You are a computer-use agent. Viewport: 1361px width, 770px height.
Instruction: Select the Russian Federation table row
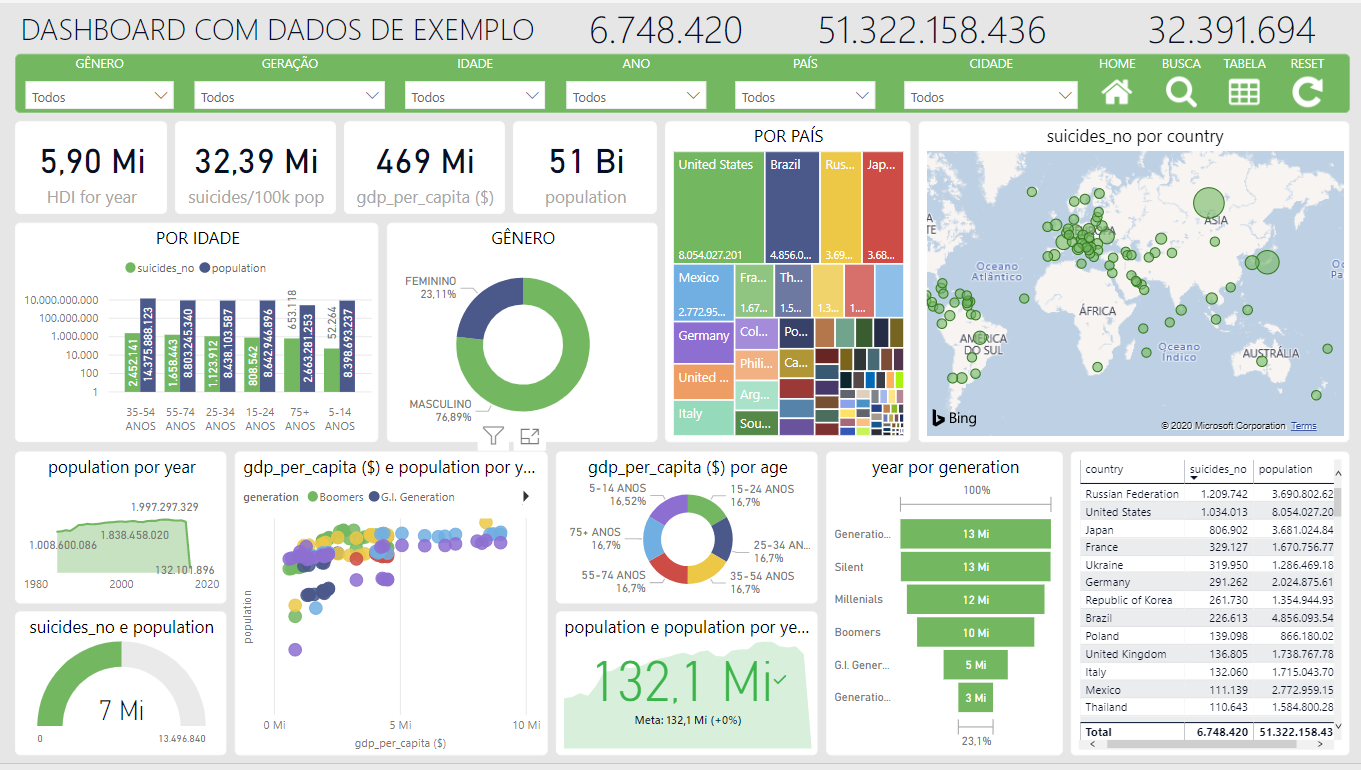tap(1209, 494)
